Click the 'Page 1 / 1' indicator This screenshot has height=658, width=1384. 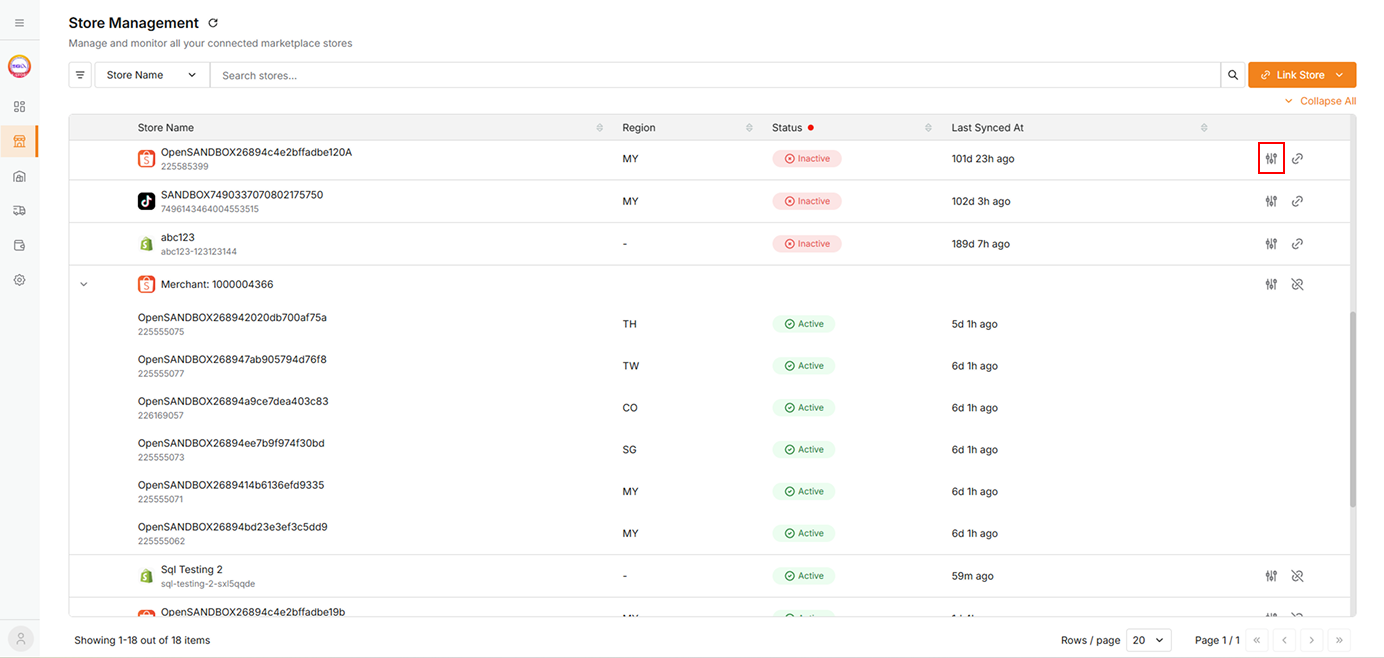click(x=1217, y=640)
